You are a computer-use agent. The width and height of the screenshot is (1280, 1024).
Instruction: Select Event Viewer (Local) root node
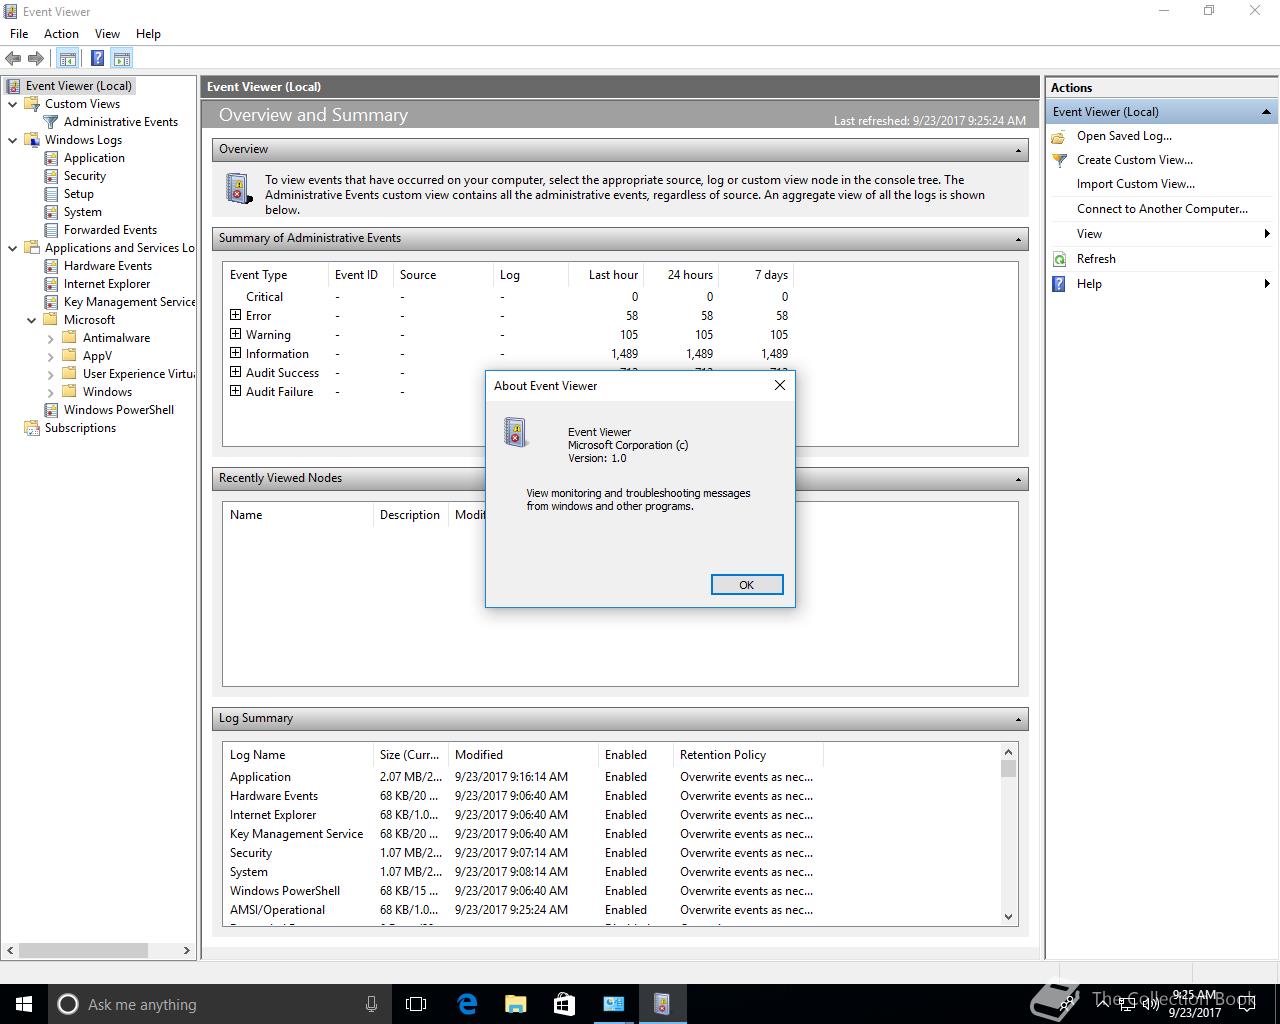tap(78, 86)
